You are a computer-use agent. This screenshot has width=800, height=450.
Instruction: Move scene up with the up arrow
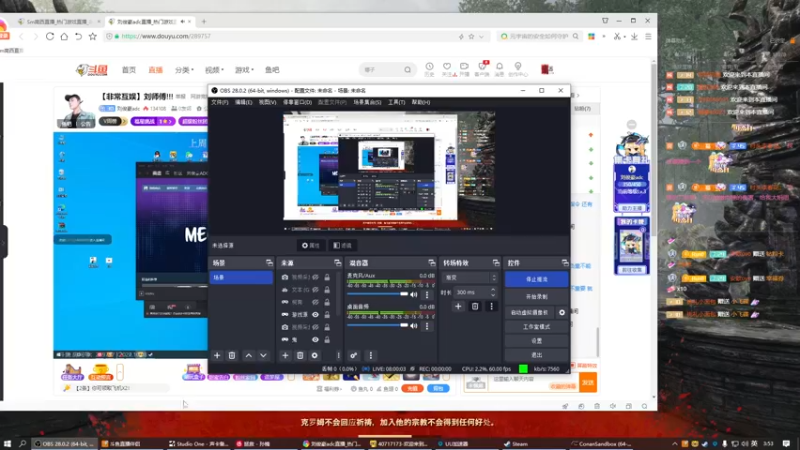[x=248, y=355]
